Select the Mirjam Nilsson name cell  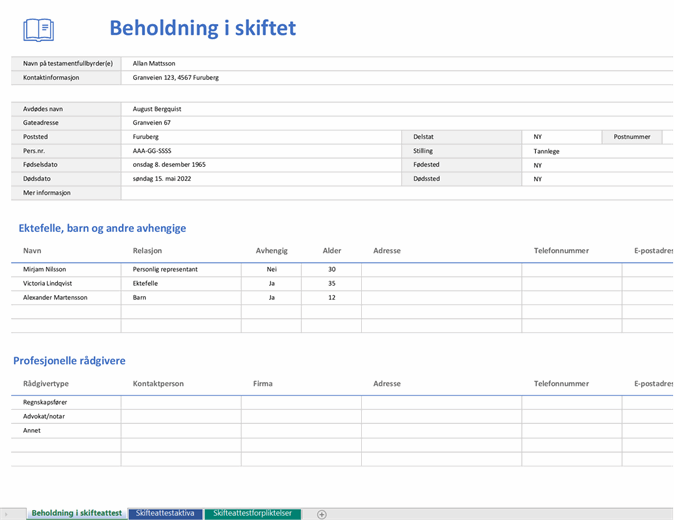[x=66, y=269]
